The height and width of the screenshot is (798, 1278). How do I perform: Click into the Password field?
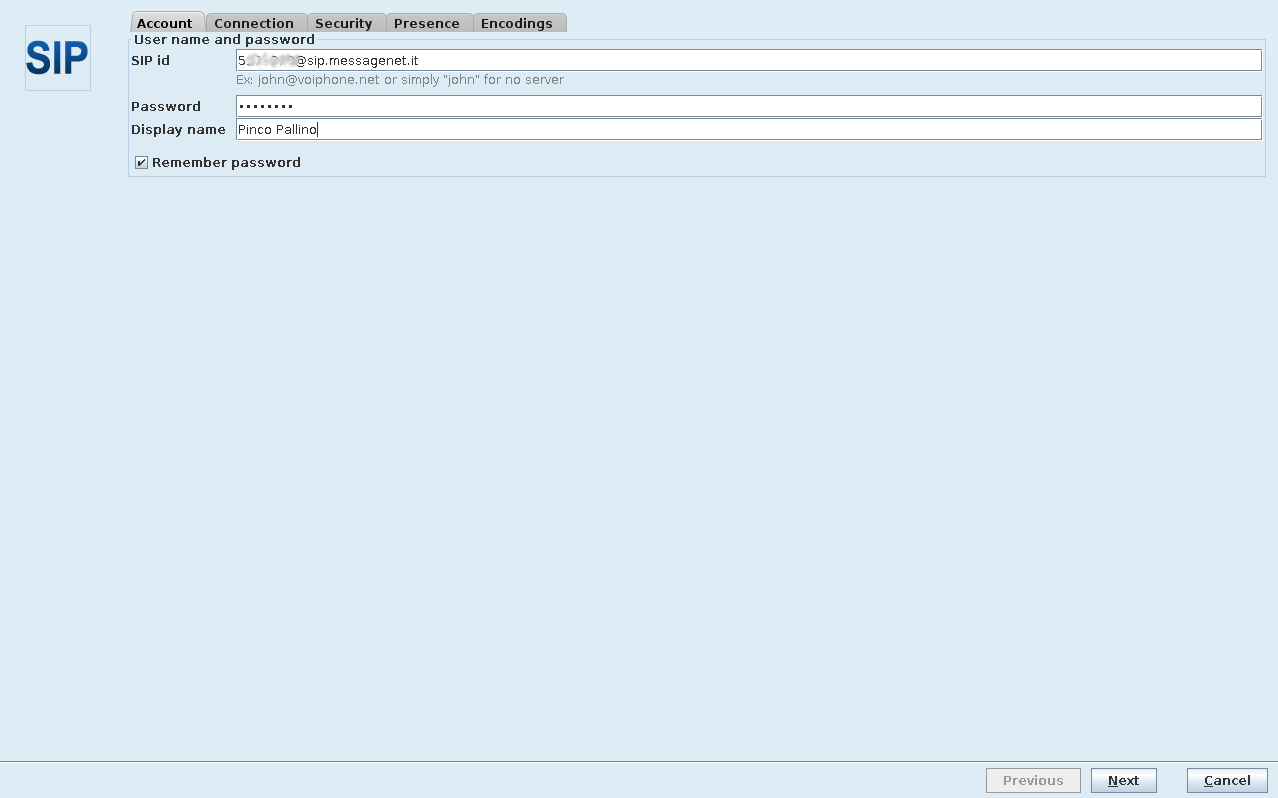[x=748, y=106]
